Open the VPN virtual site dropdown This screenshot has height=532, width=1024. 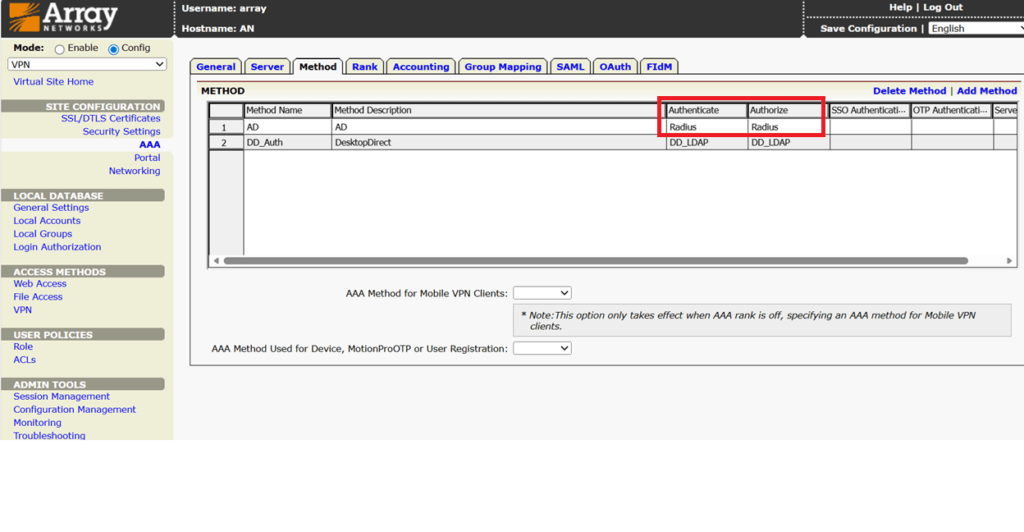coord(87,64)
